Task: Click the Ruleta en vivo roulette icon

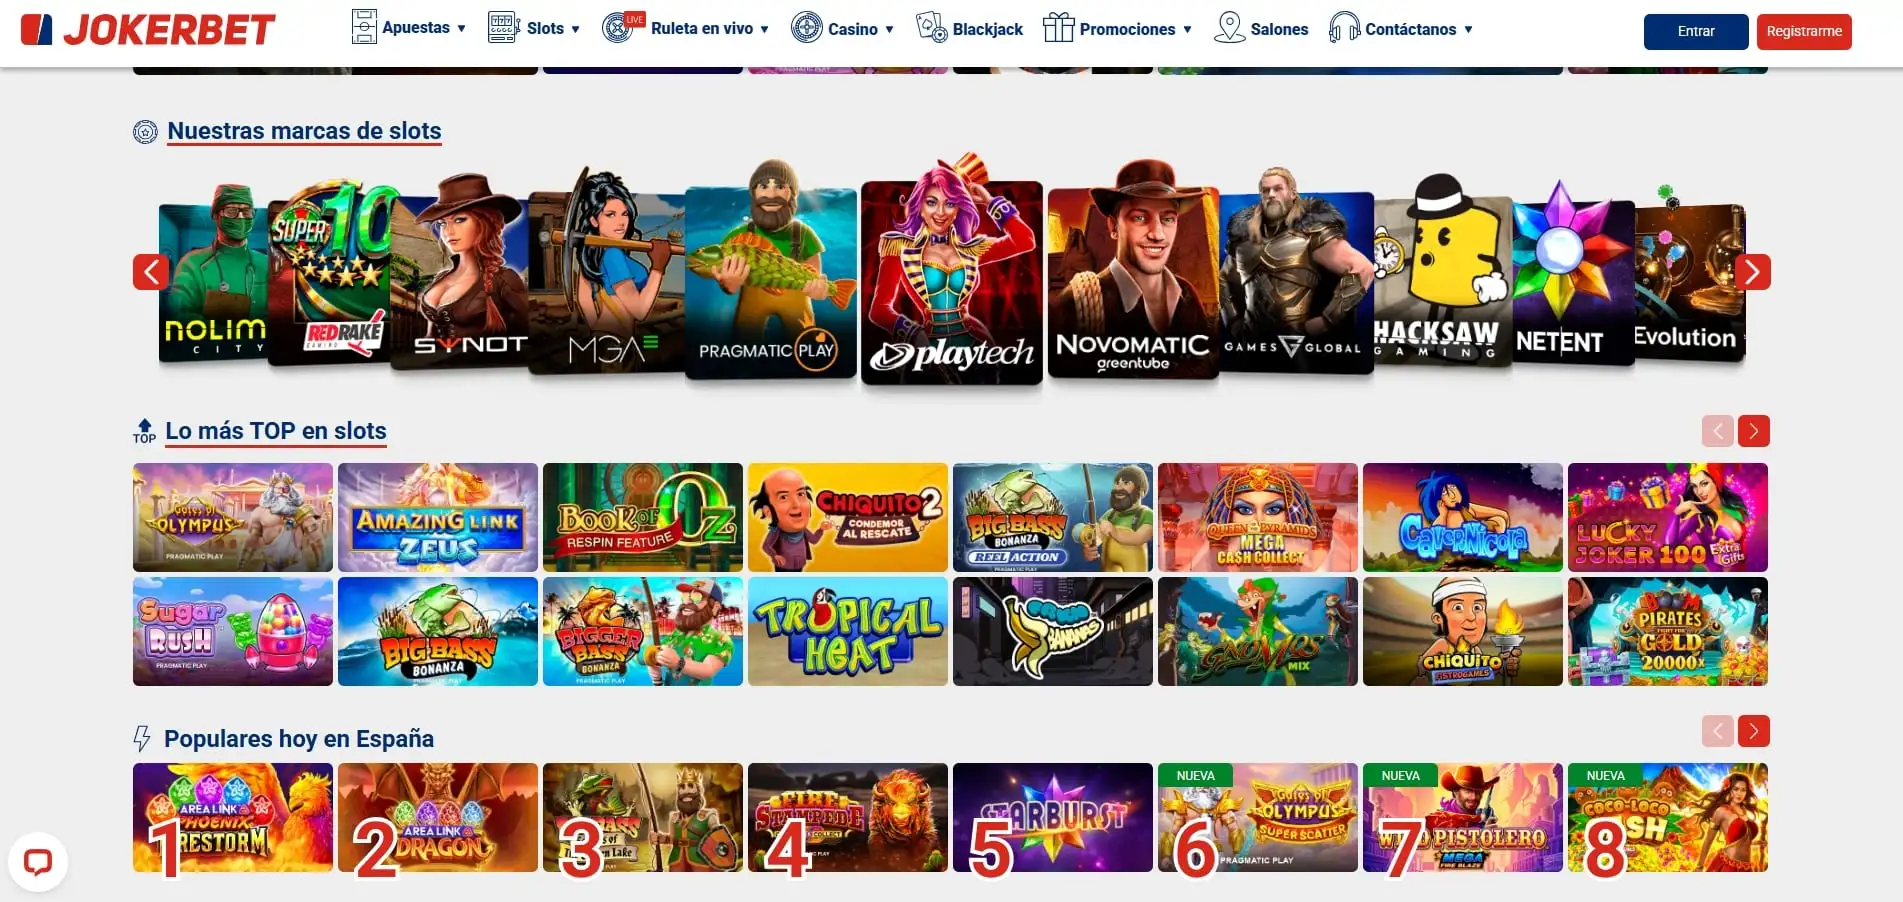Action: [619, 27]
